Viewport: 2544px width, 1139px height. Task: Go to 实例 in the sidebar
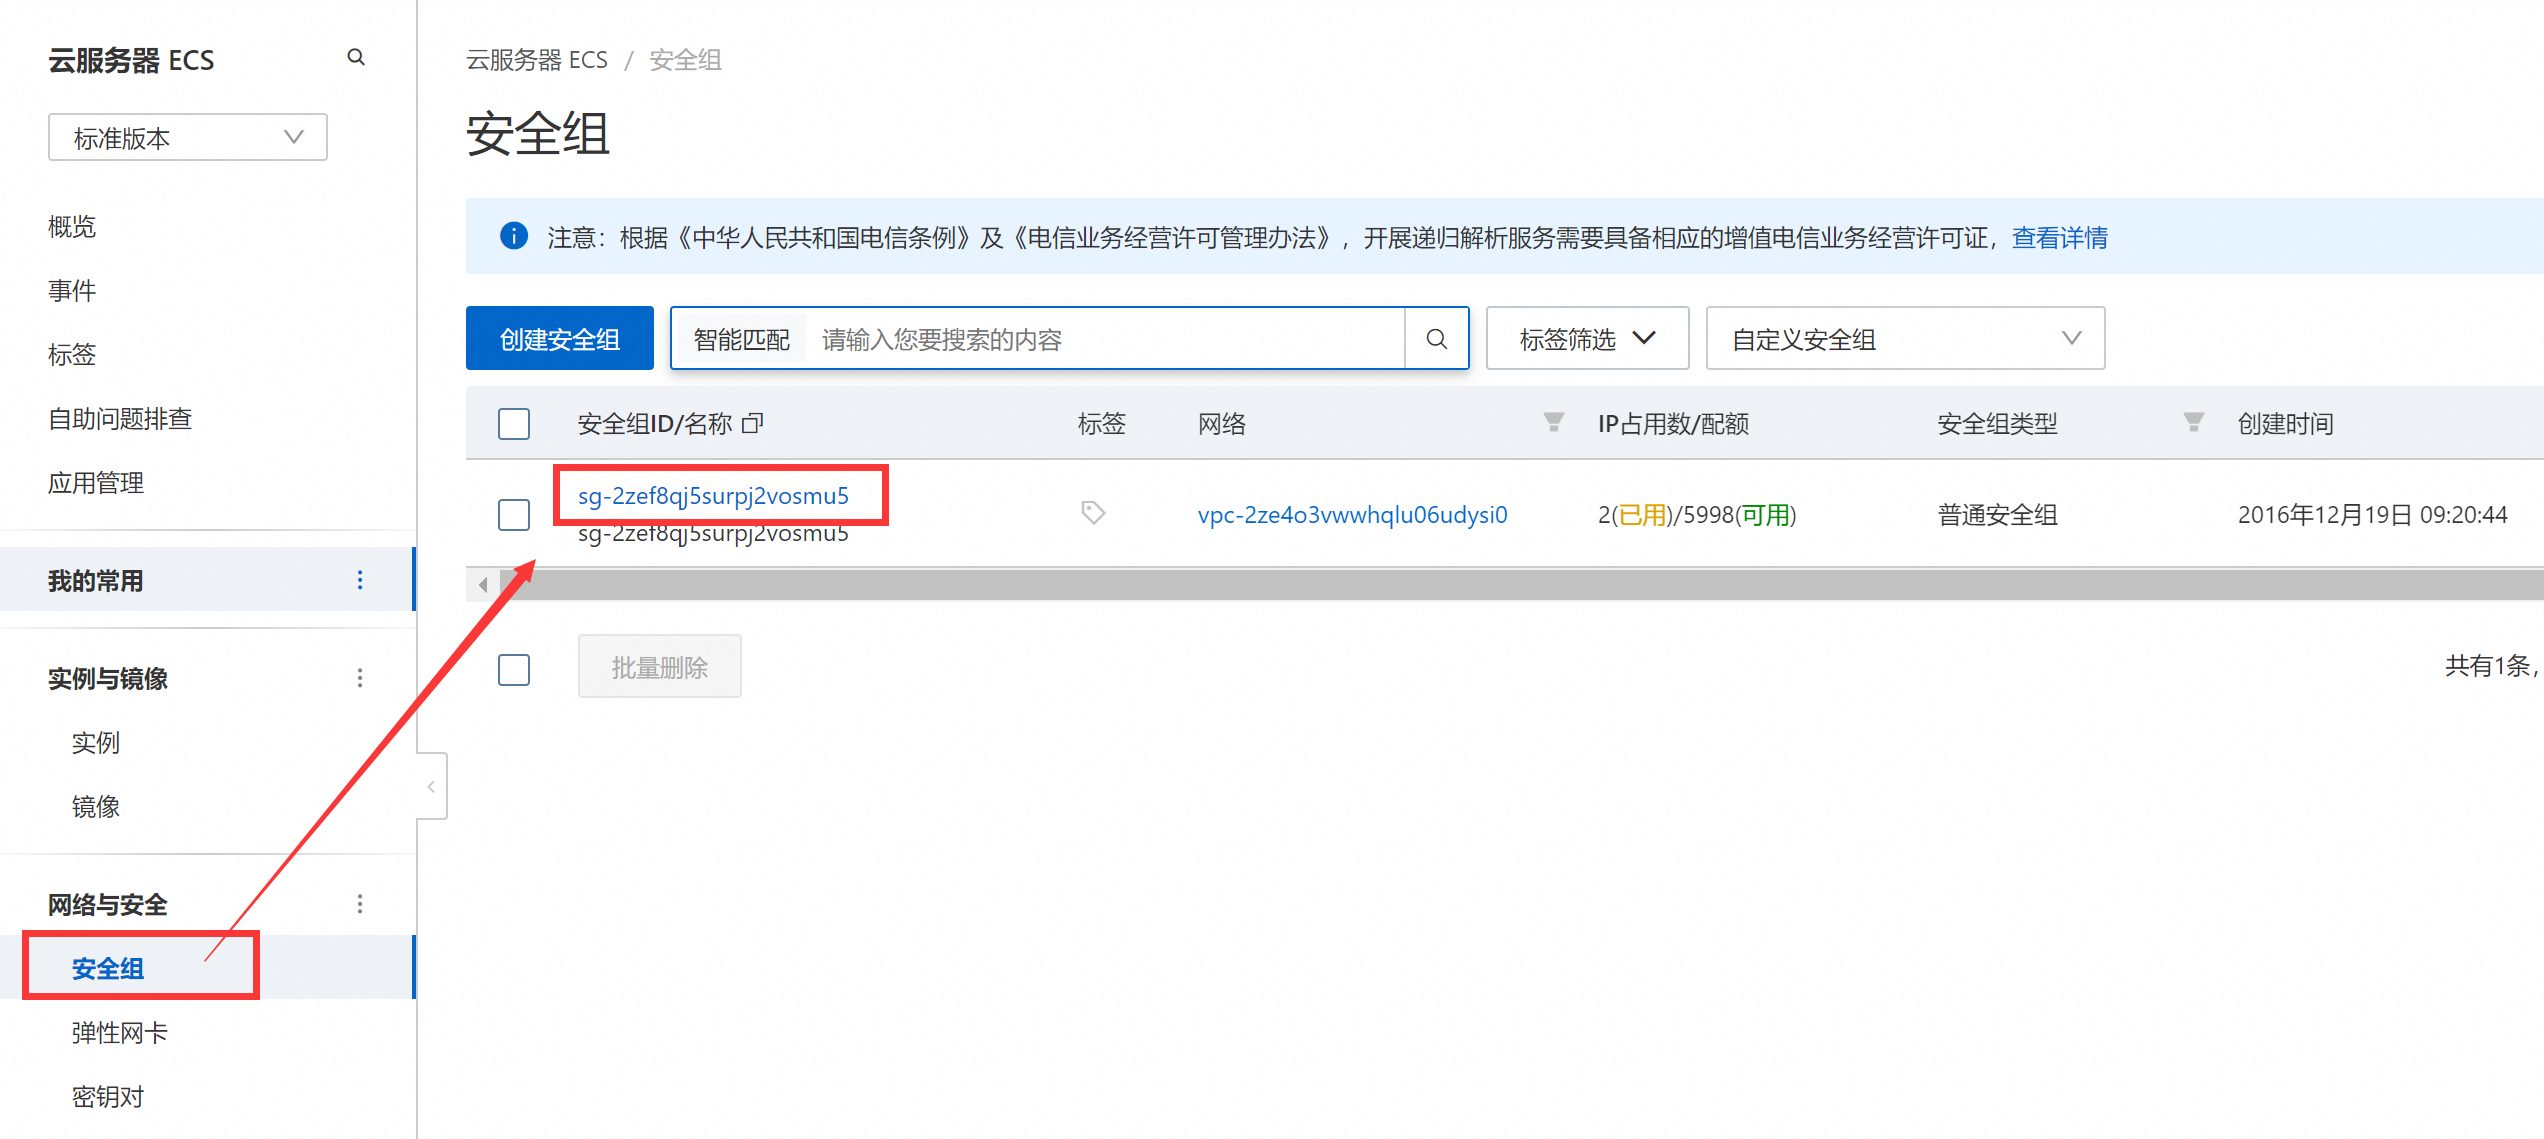[96, 742]
